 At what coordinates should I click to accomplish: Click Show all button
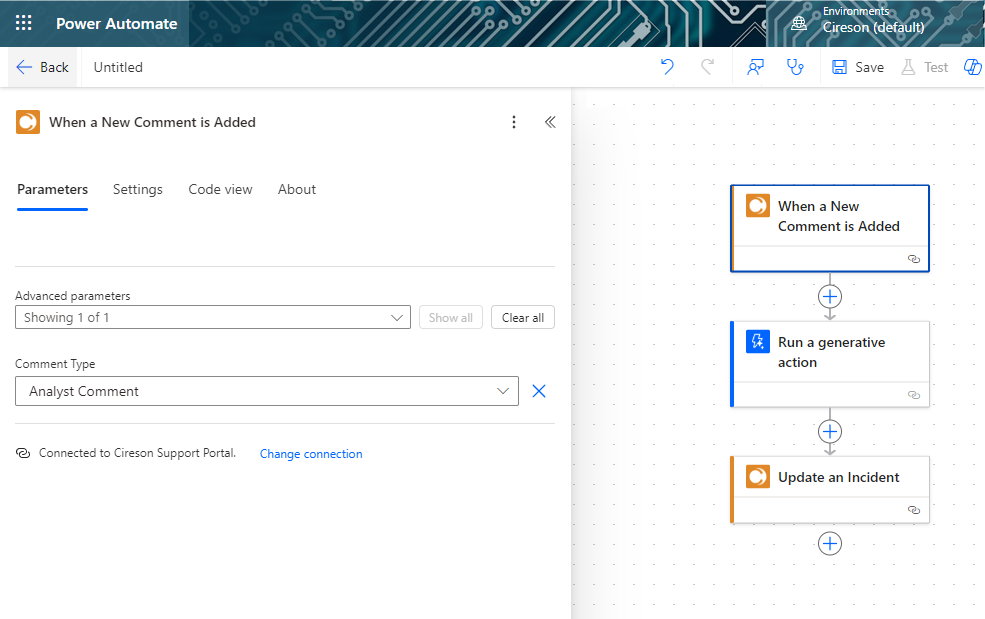tap(450, 317)
